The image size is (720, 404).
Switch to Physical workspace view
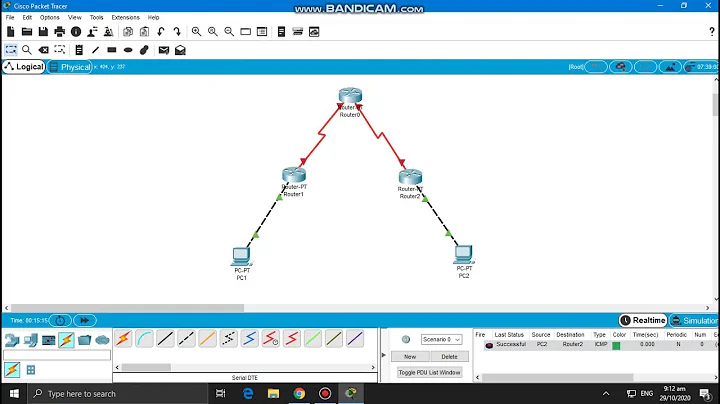[x=70, y=67]
